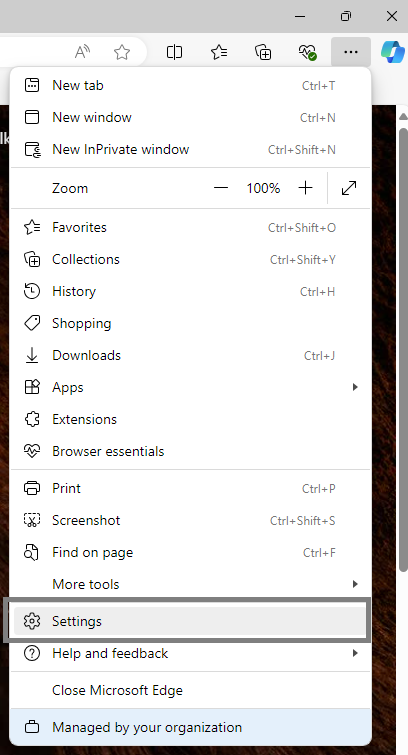Open the Split screen toolbar icon

tap(174, 52)
